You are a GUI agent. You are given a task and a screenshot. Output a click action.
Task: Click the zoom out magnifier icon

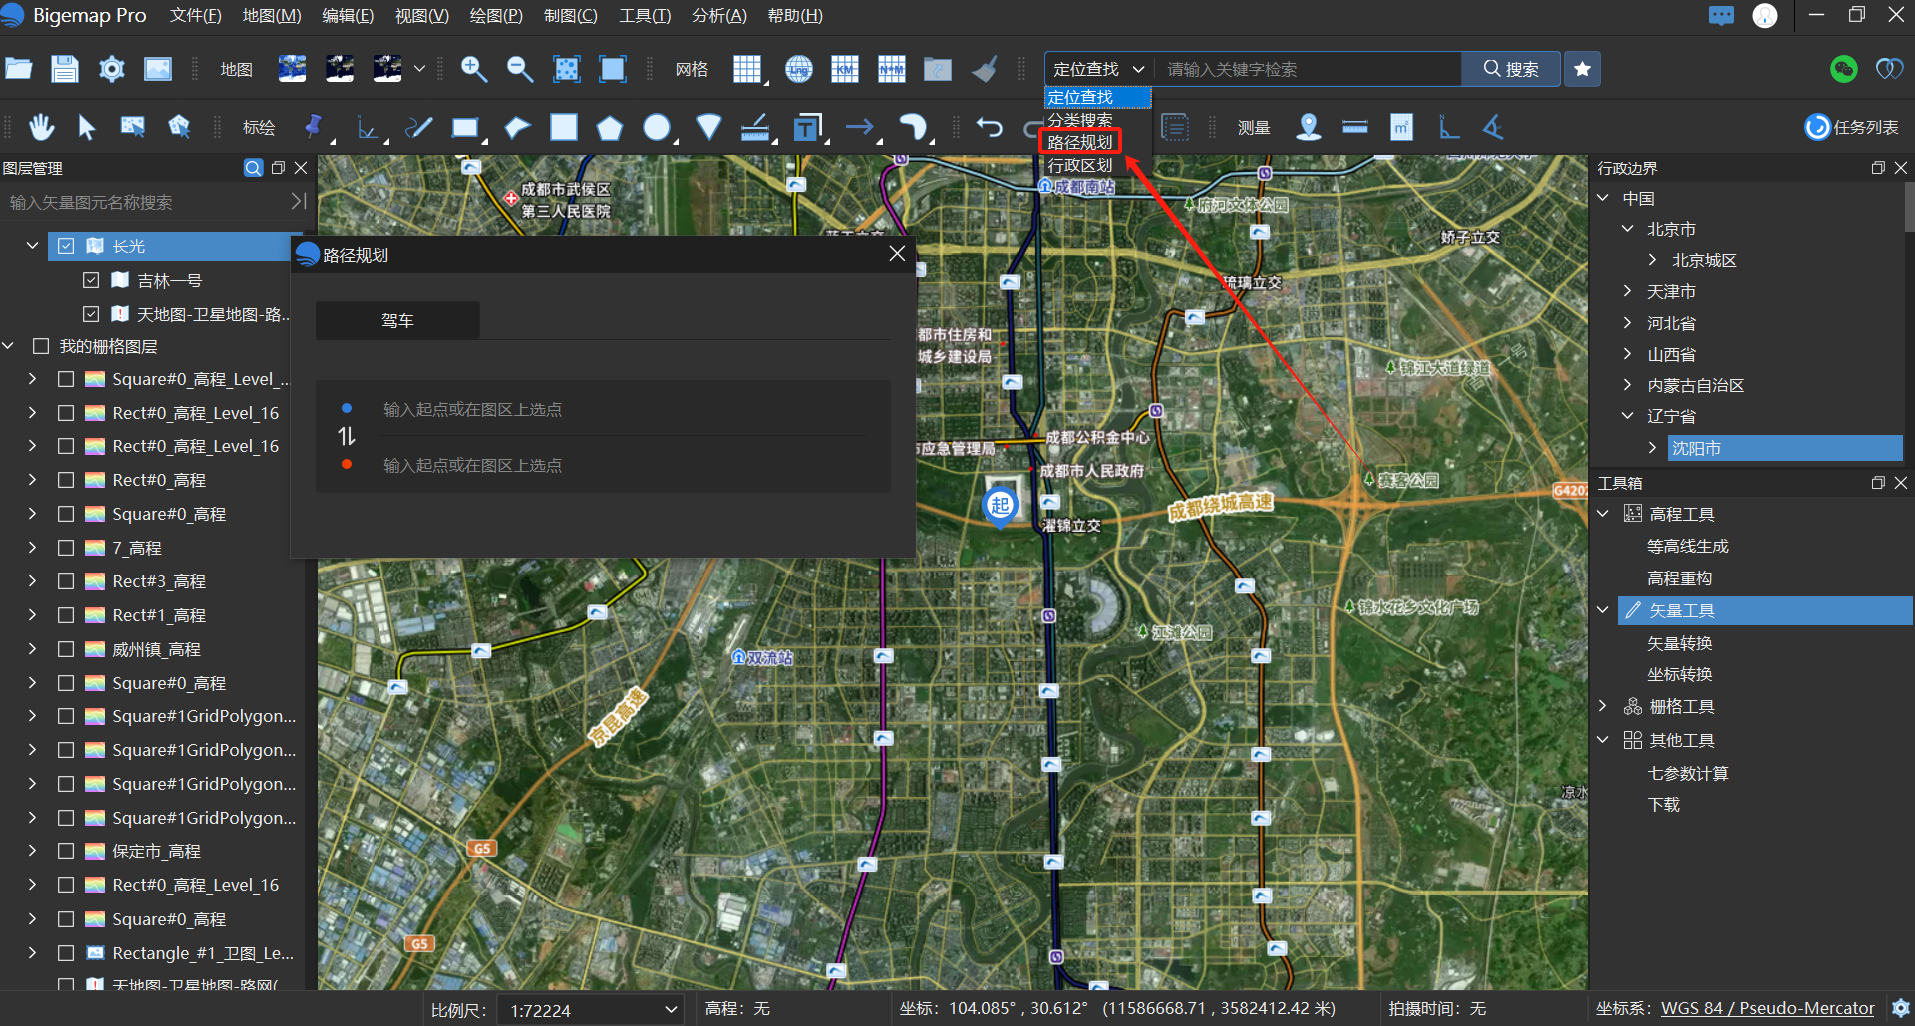520,69
